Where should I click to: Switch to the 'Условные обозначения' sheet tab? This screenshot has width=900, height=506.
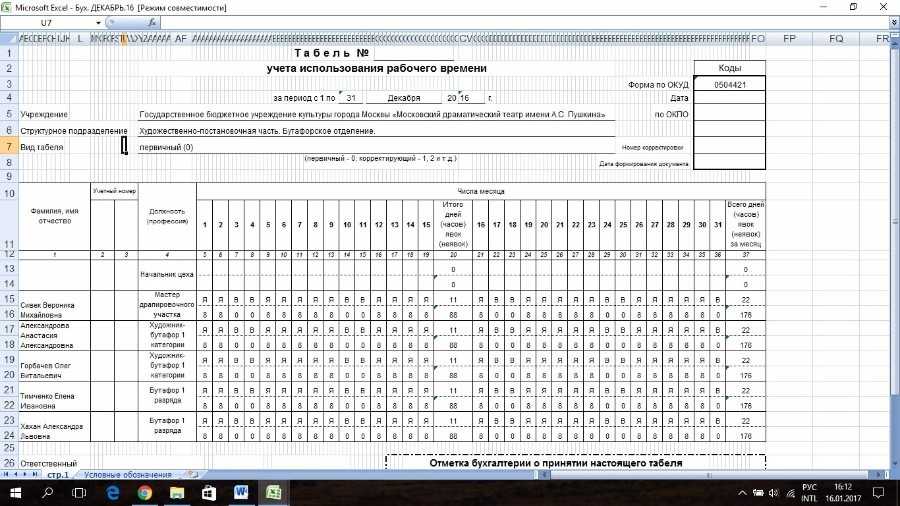(127, 474)
